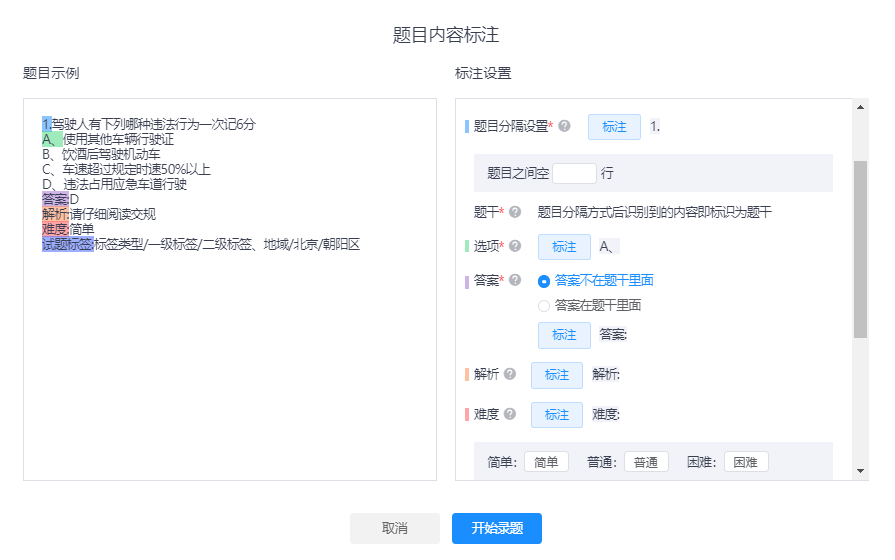The image size is (895, 560).
Task: Click text '题目分隔方式后识别到的内容即标识为题干'
Action: 655,212
